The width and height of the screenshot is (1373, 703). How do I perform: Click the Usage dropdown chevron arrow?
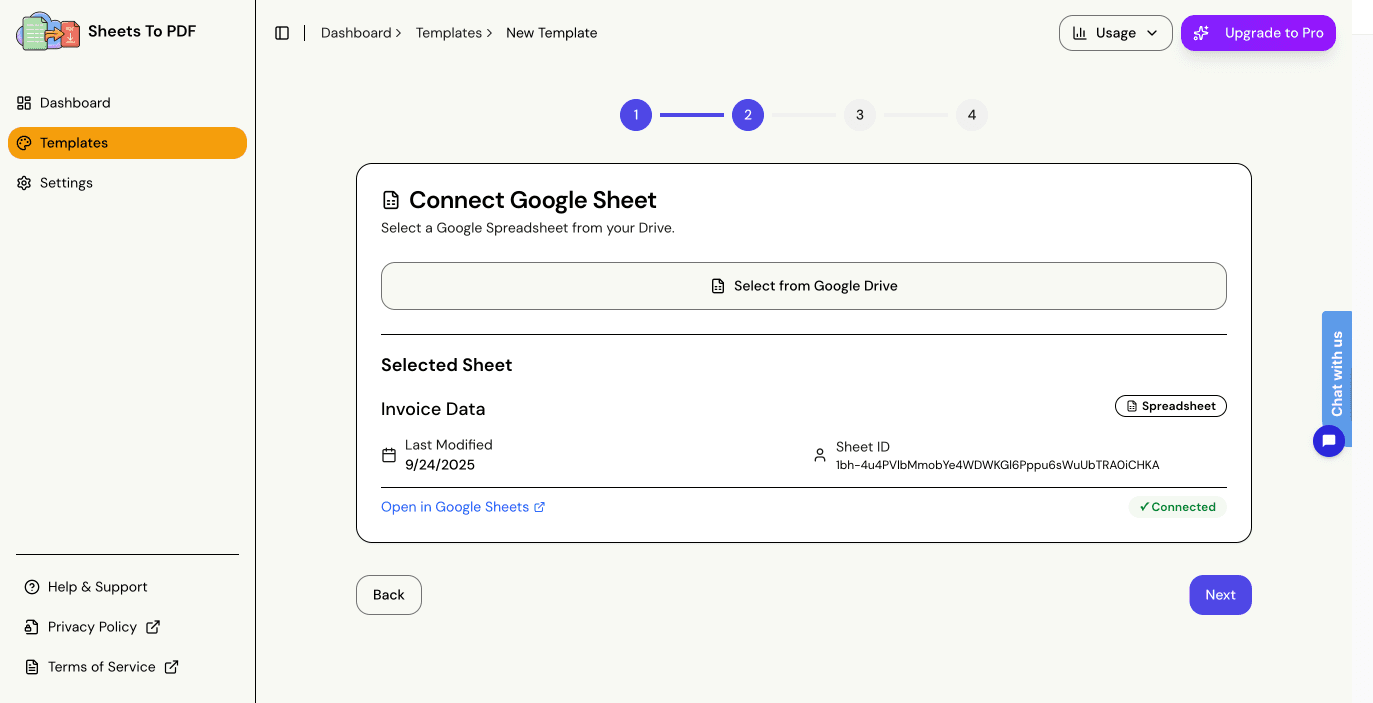(1152, 33)
